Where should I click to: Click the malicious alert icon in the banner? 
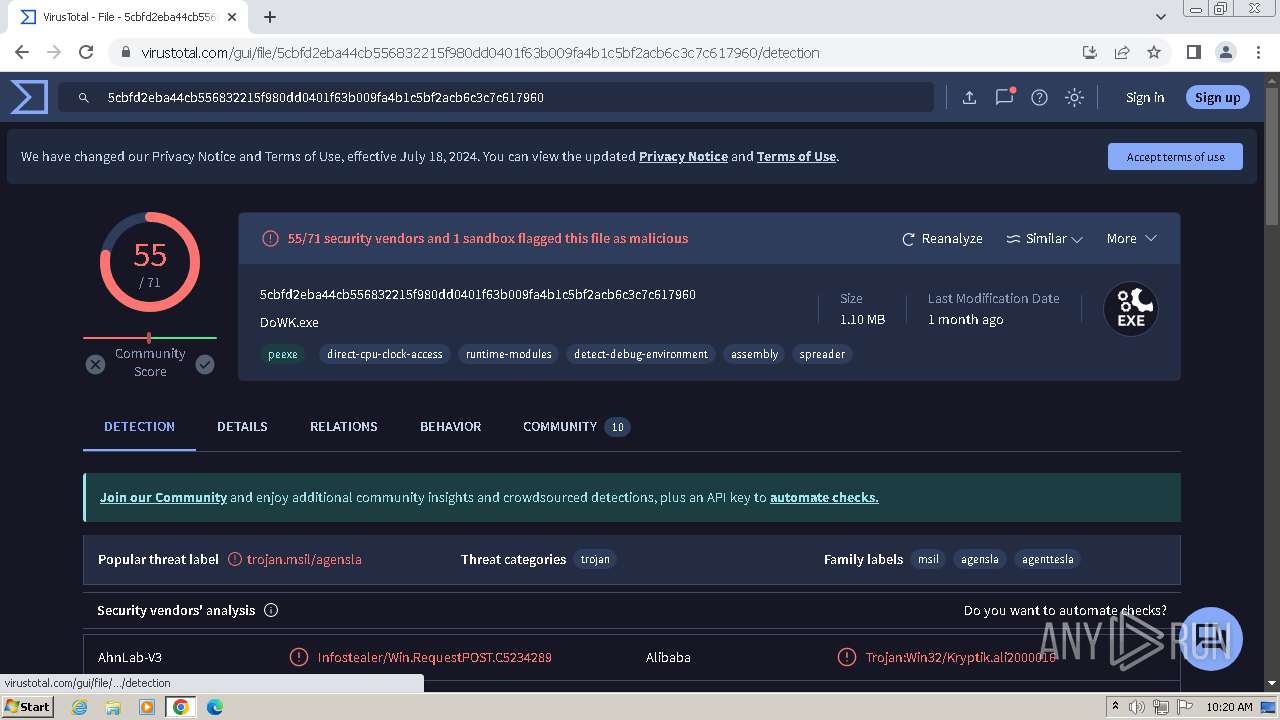(x=270, y=238)
